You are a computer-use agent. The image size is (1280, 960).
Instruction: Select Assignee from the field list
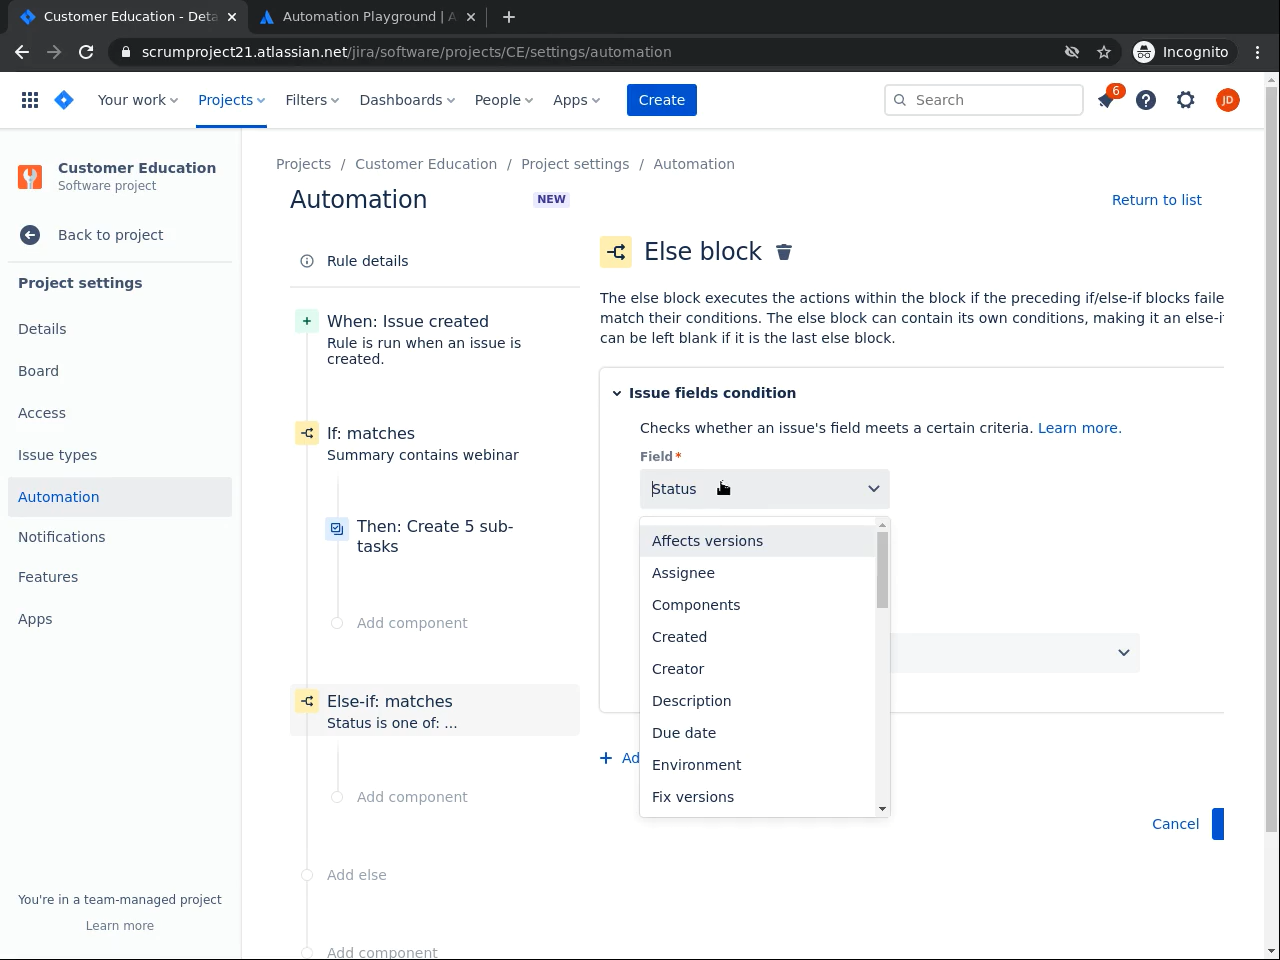click(683, 573)
